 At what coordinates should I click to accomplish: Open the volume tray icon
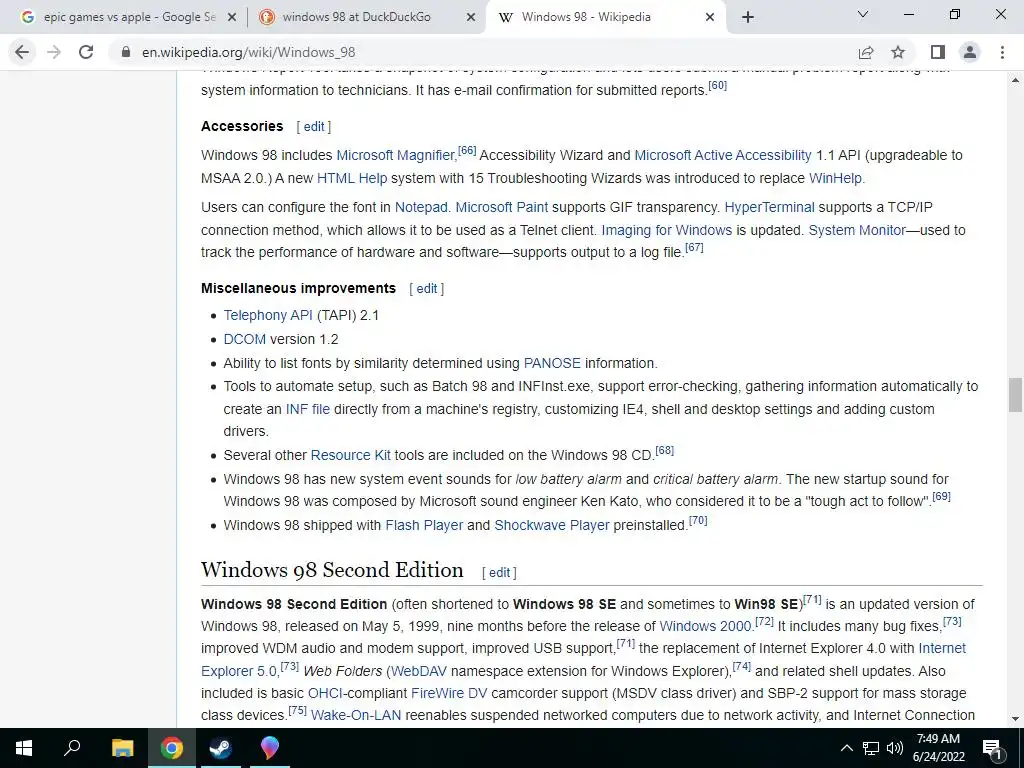pyautogui.click(x=895, y=748)
